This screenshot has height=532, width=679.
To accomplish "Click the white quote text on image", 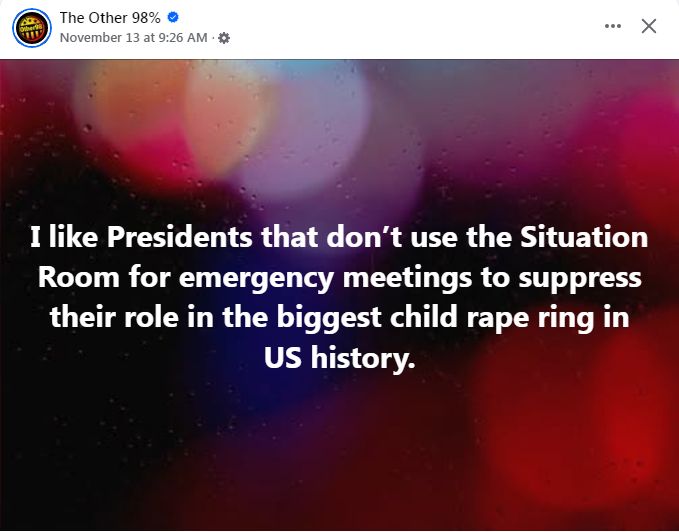I will [339, 298].
